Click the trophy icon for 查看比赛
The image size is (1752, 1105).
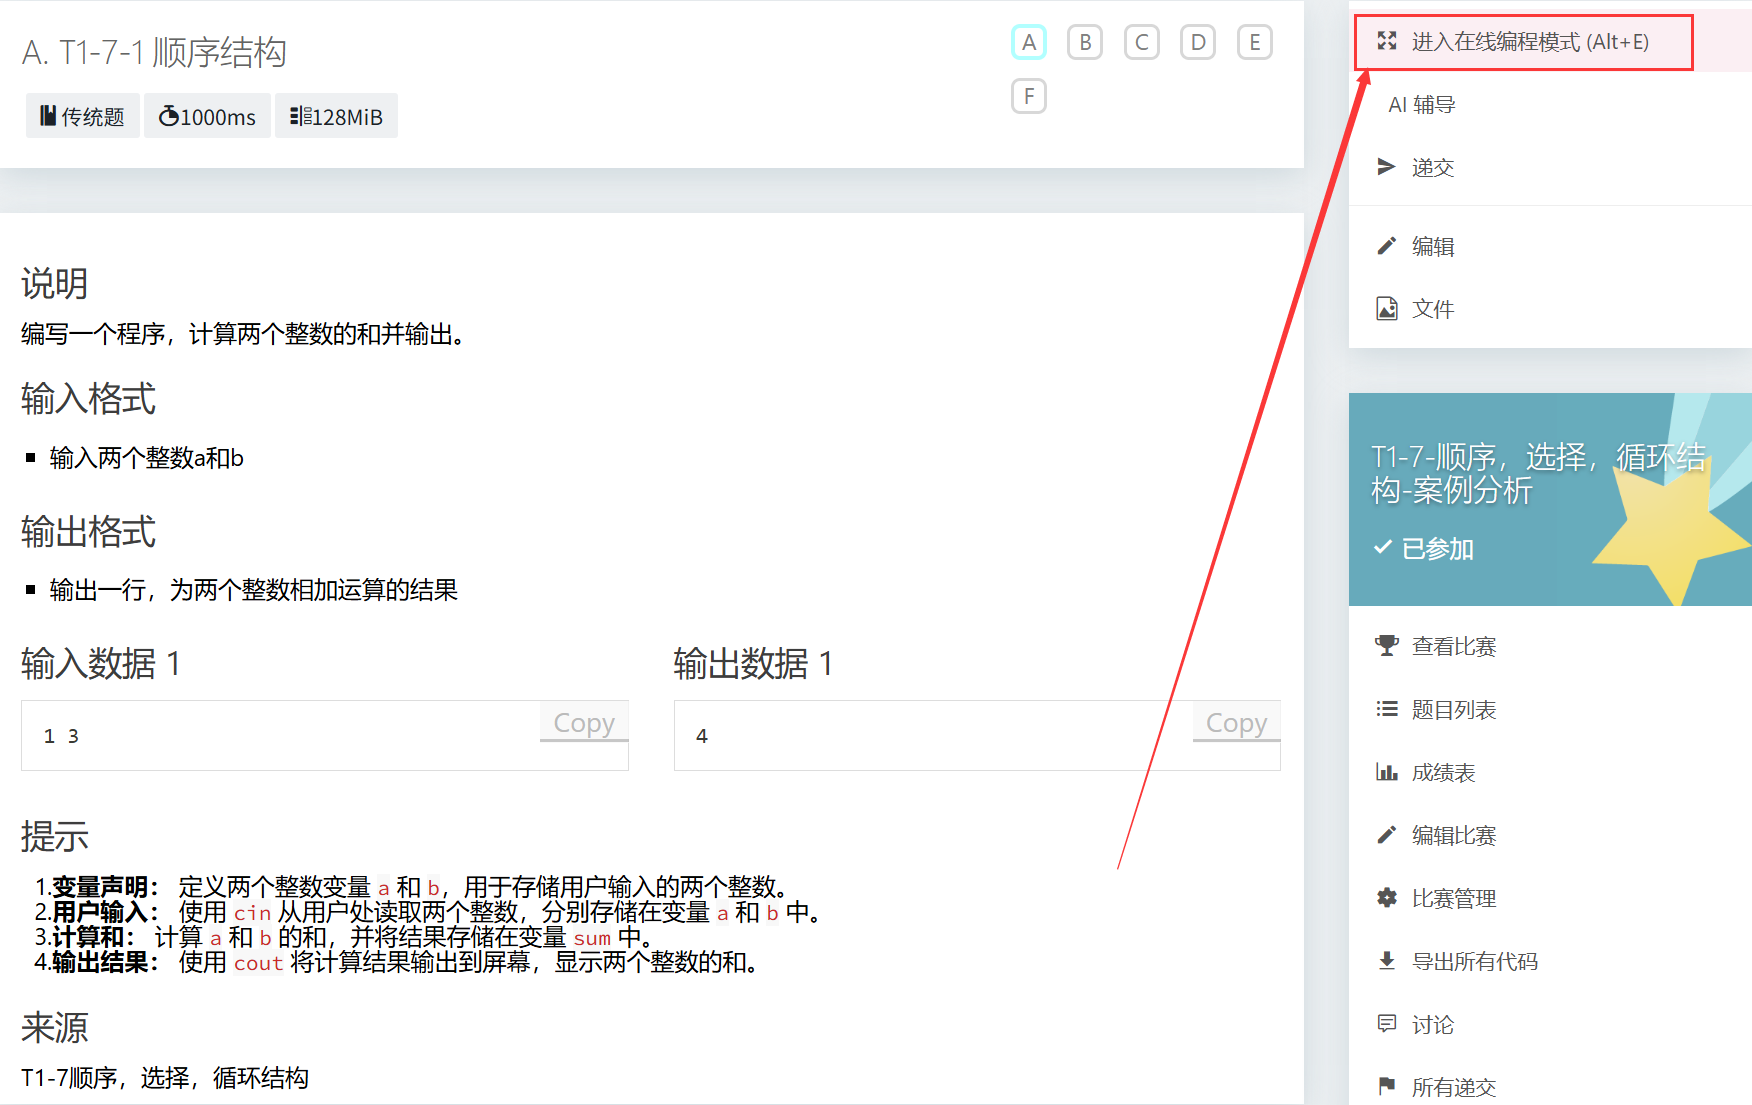(1386, 646)
